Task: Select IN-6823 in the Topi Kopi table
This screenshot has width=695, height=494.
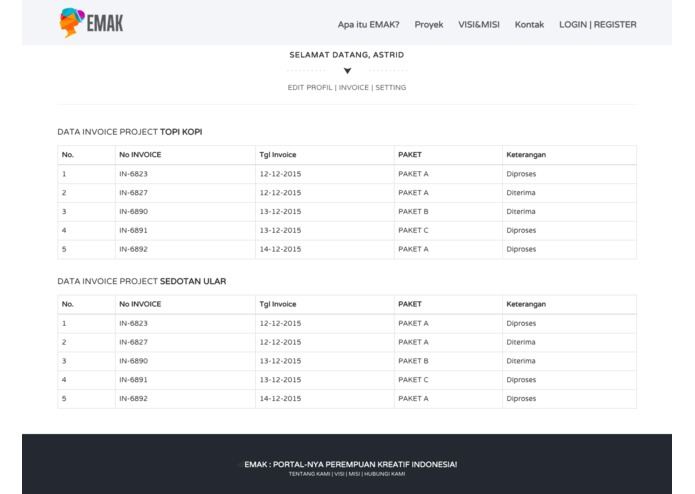Action: click(x=133, y=174)
